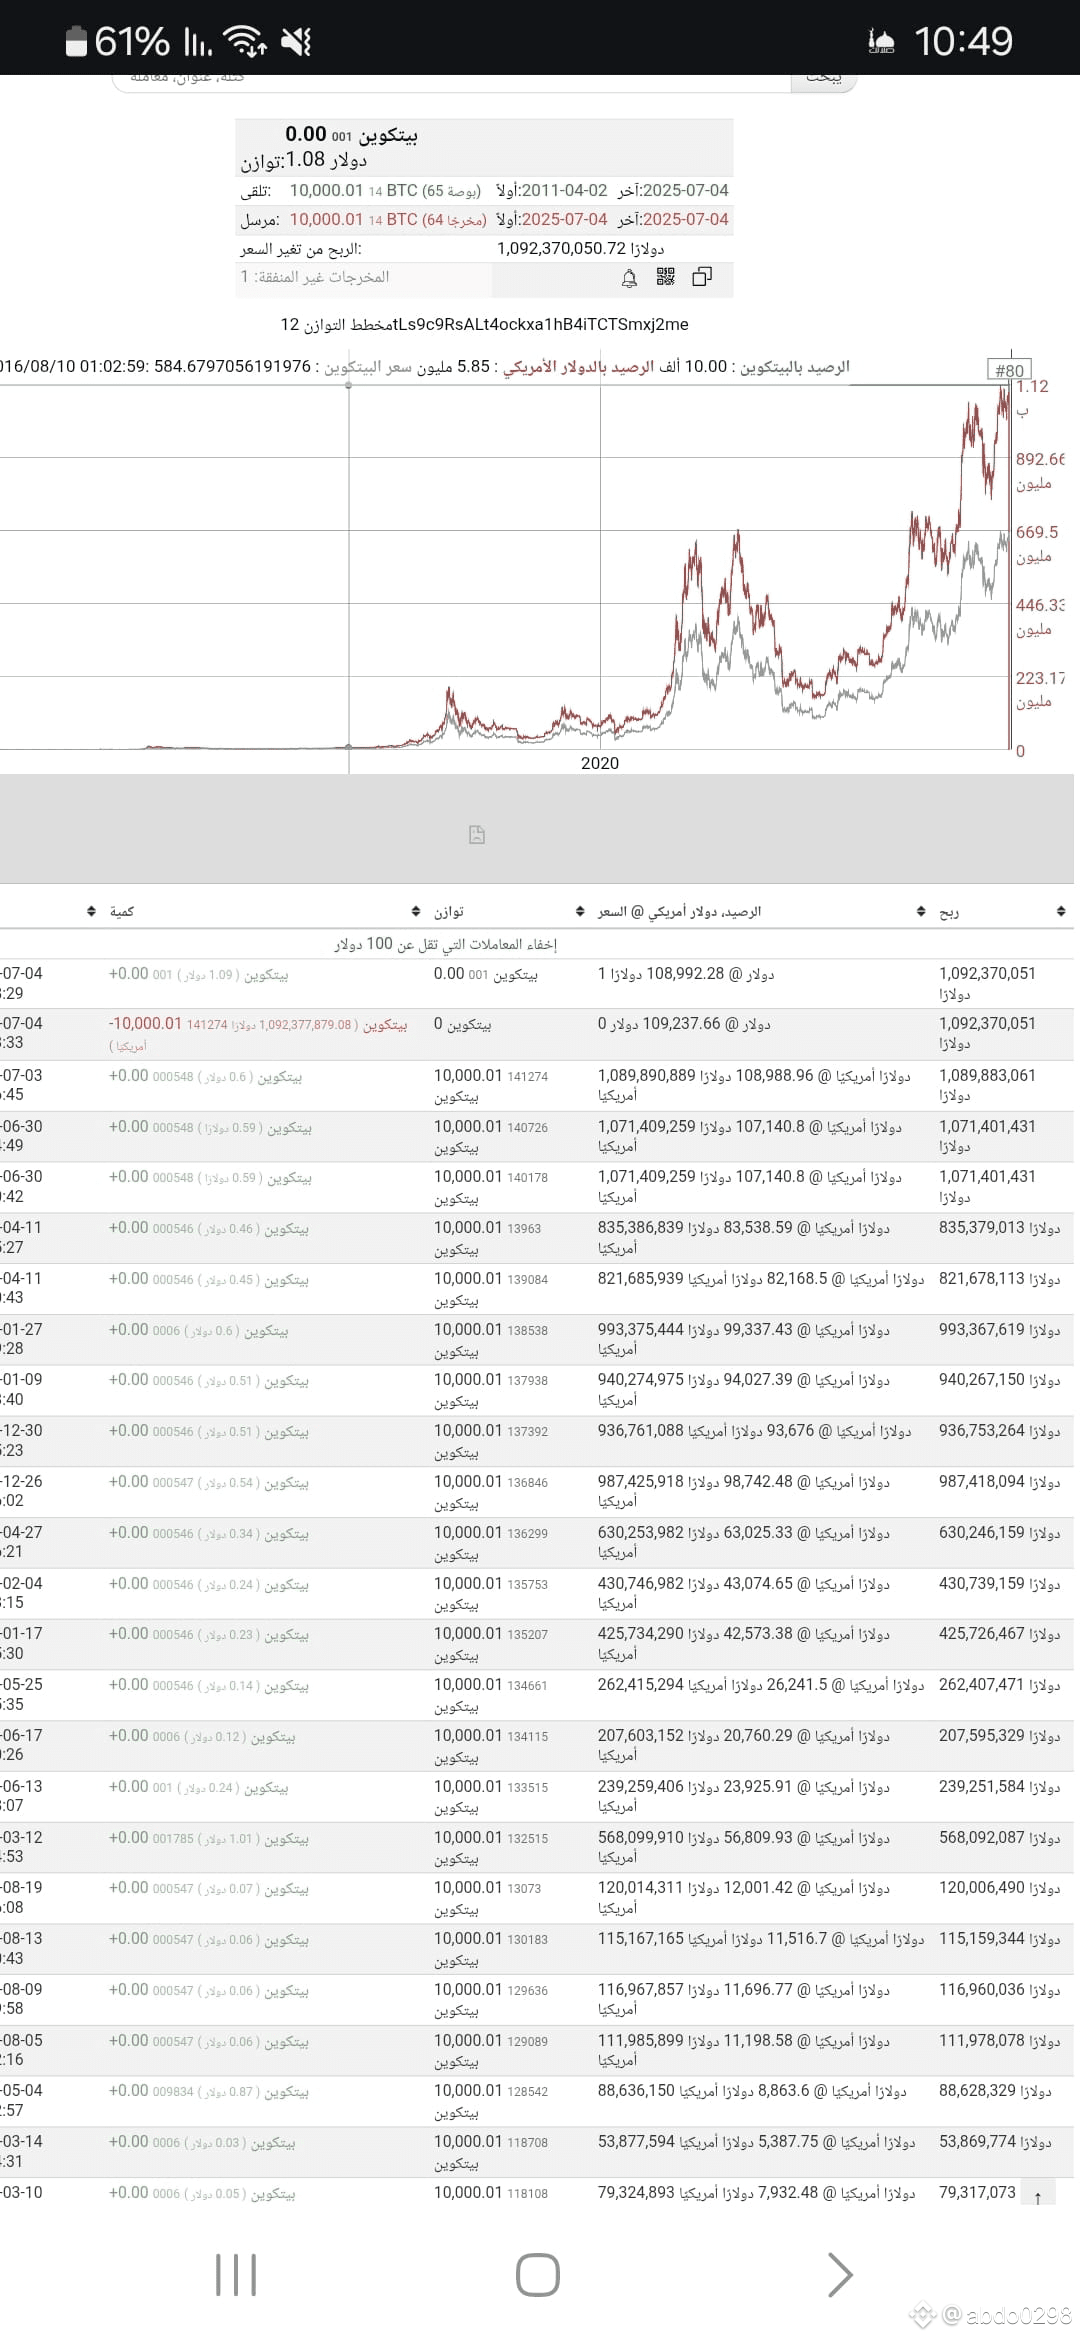Click the 892.66 million axis label

(x=1040, y=470)
